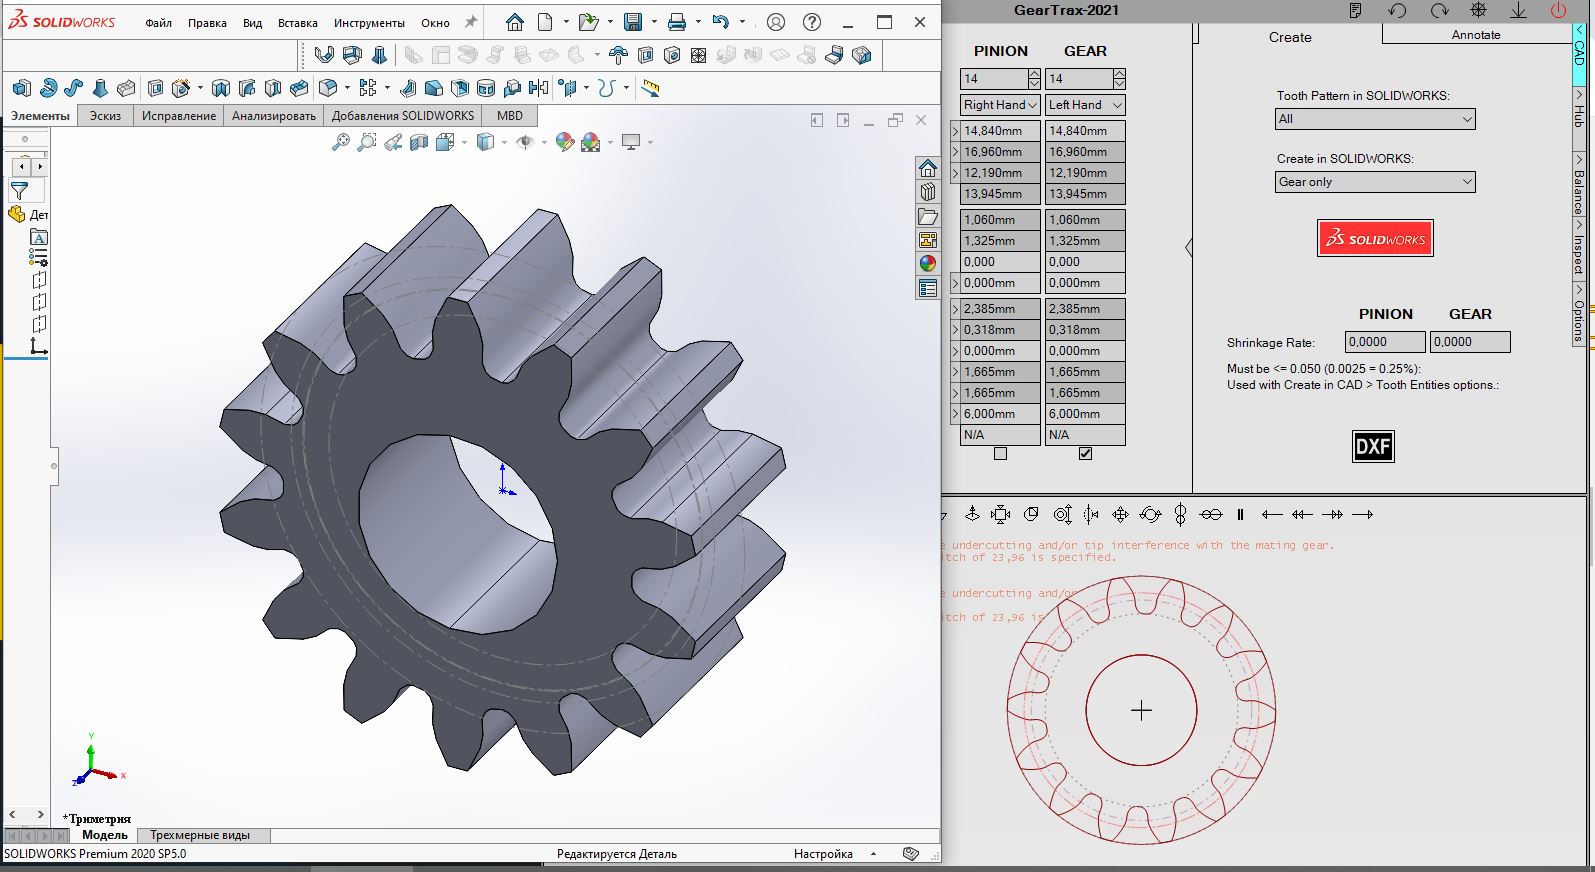
Task: Click the Zoom to Fit view icon
Action: tap(341, 142)
